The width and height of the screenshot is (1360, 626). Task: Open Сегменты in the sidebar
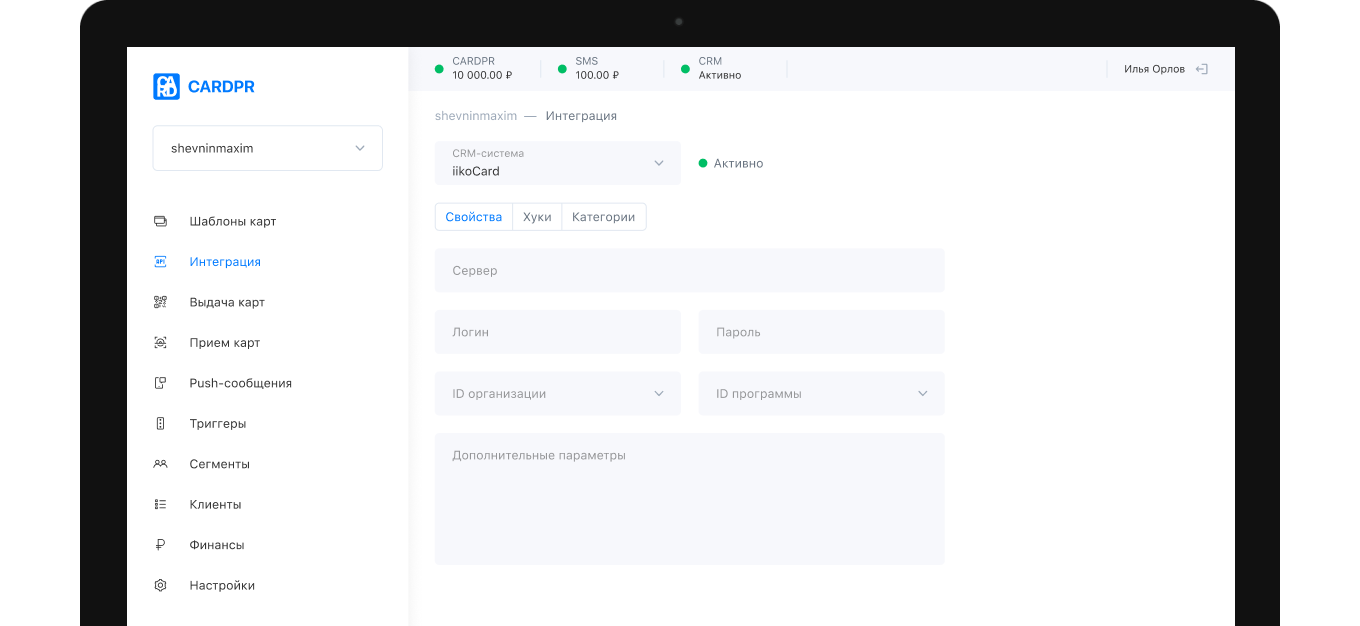(x=220, y=464)
